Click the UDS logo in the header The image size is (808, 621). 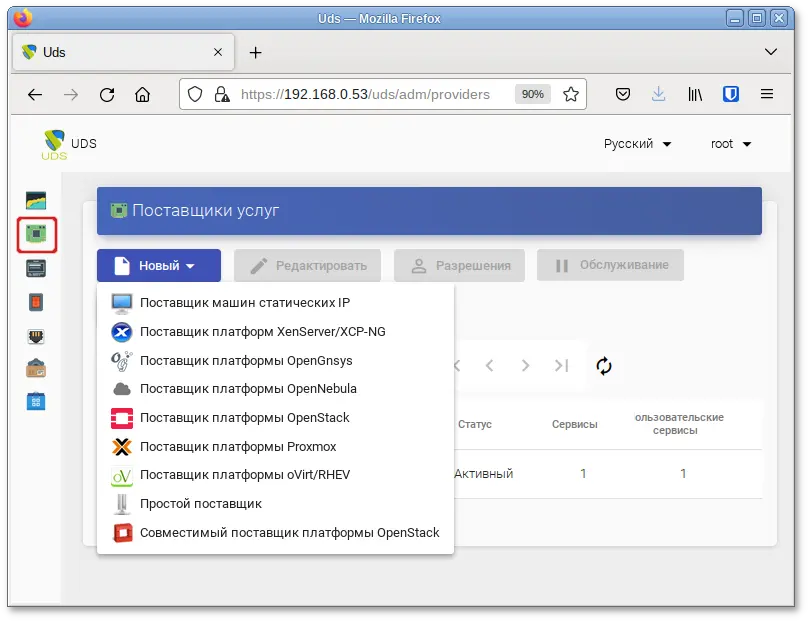click(55, 143)
